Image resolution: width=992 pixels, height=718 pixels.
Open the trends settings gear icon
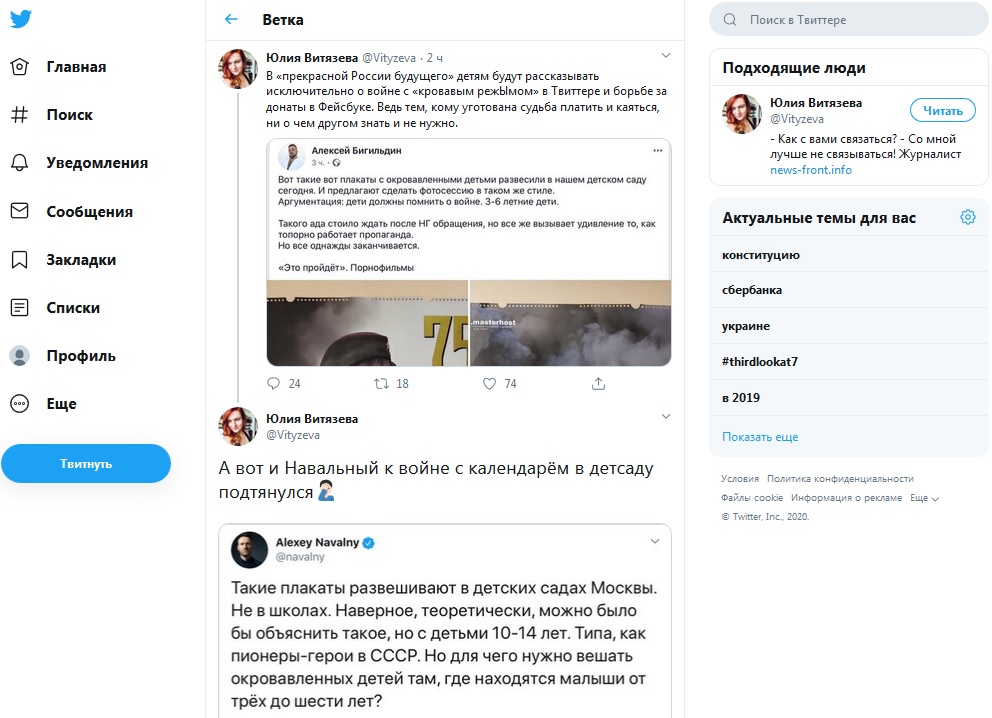click(x=967, y=217)
